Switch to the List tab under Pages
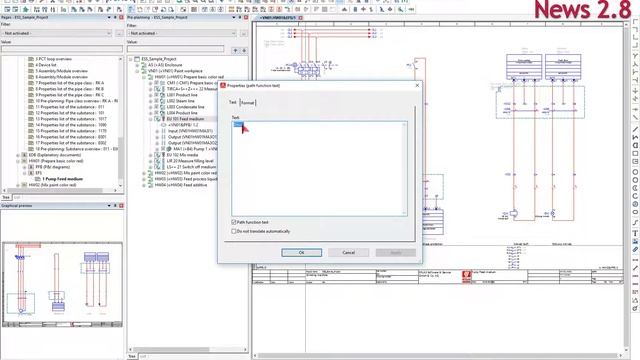This screenshot has height=360, width=640. (17, 198)
